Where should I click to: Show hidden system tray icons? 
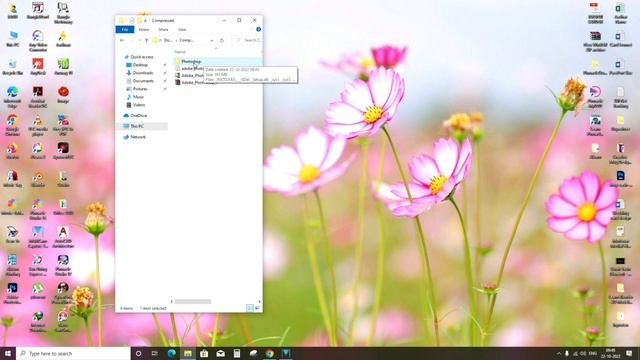[x=559, y=353]
